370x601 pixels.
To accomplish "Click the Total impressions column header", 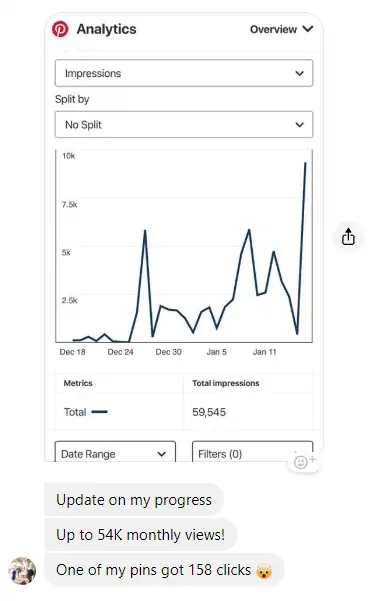I will pyautogui.click(x=225, y=383).
